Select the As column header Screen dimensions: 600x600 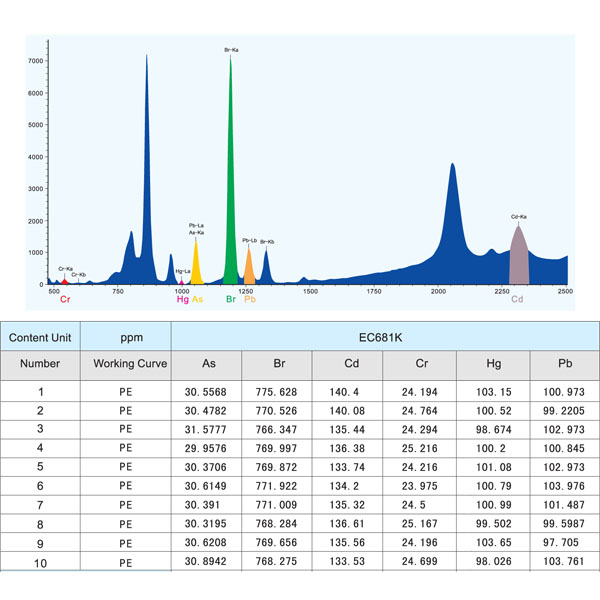tap(209, 365)
